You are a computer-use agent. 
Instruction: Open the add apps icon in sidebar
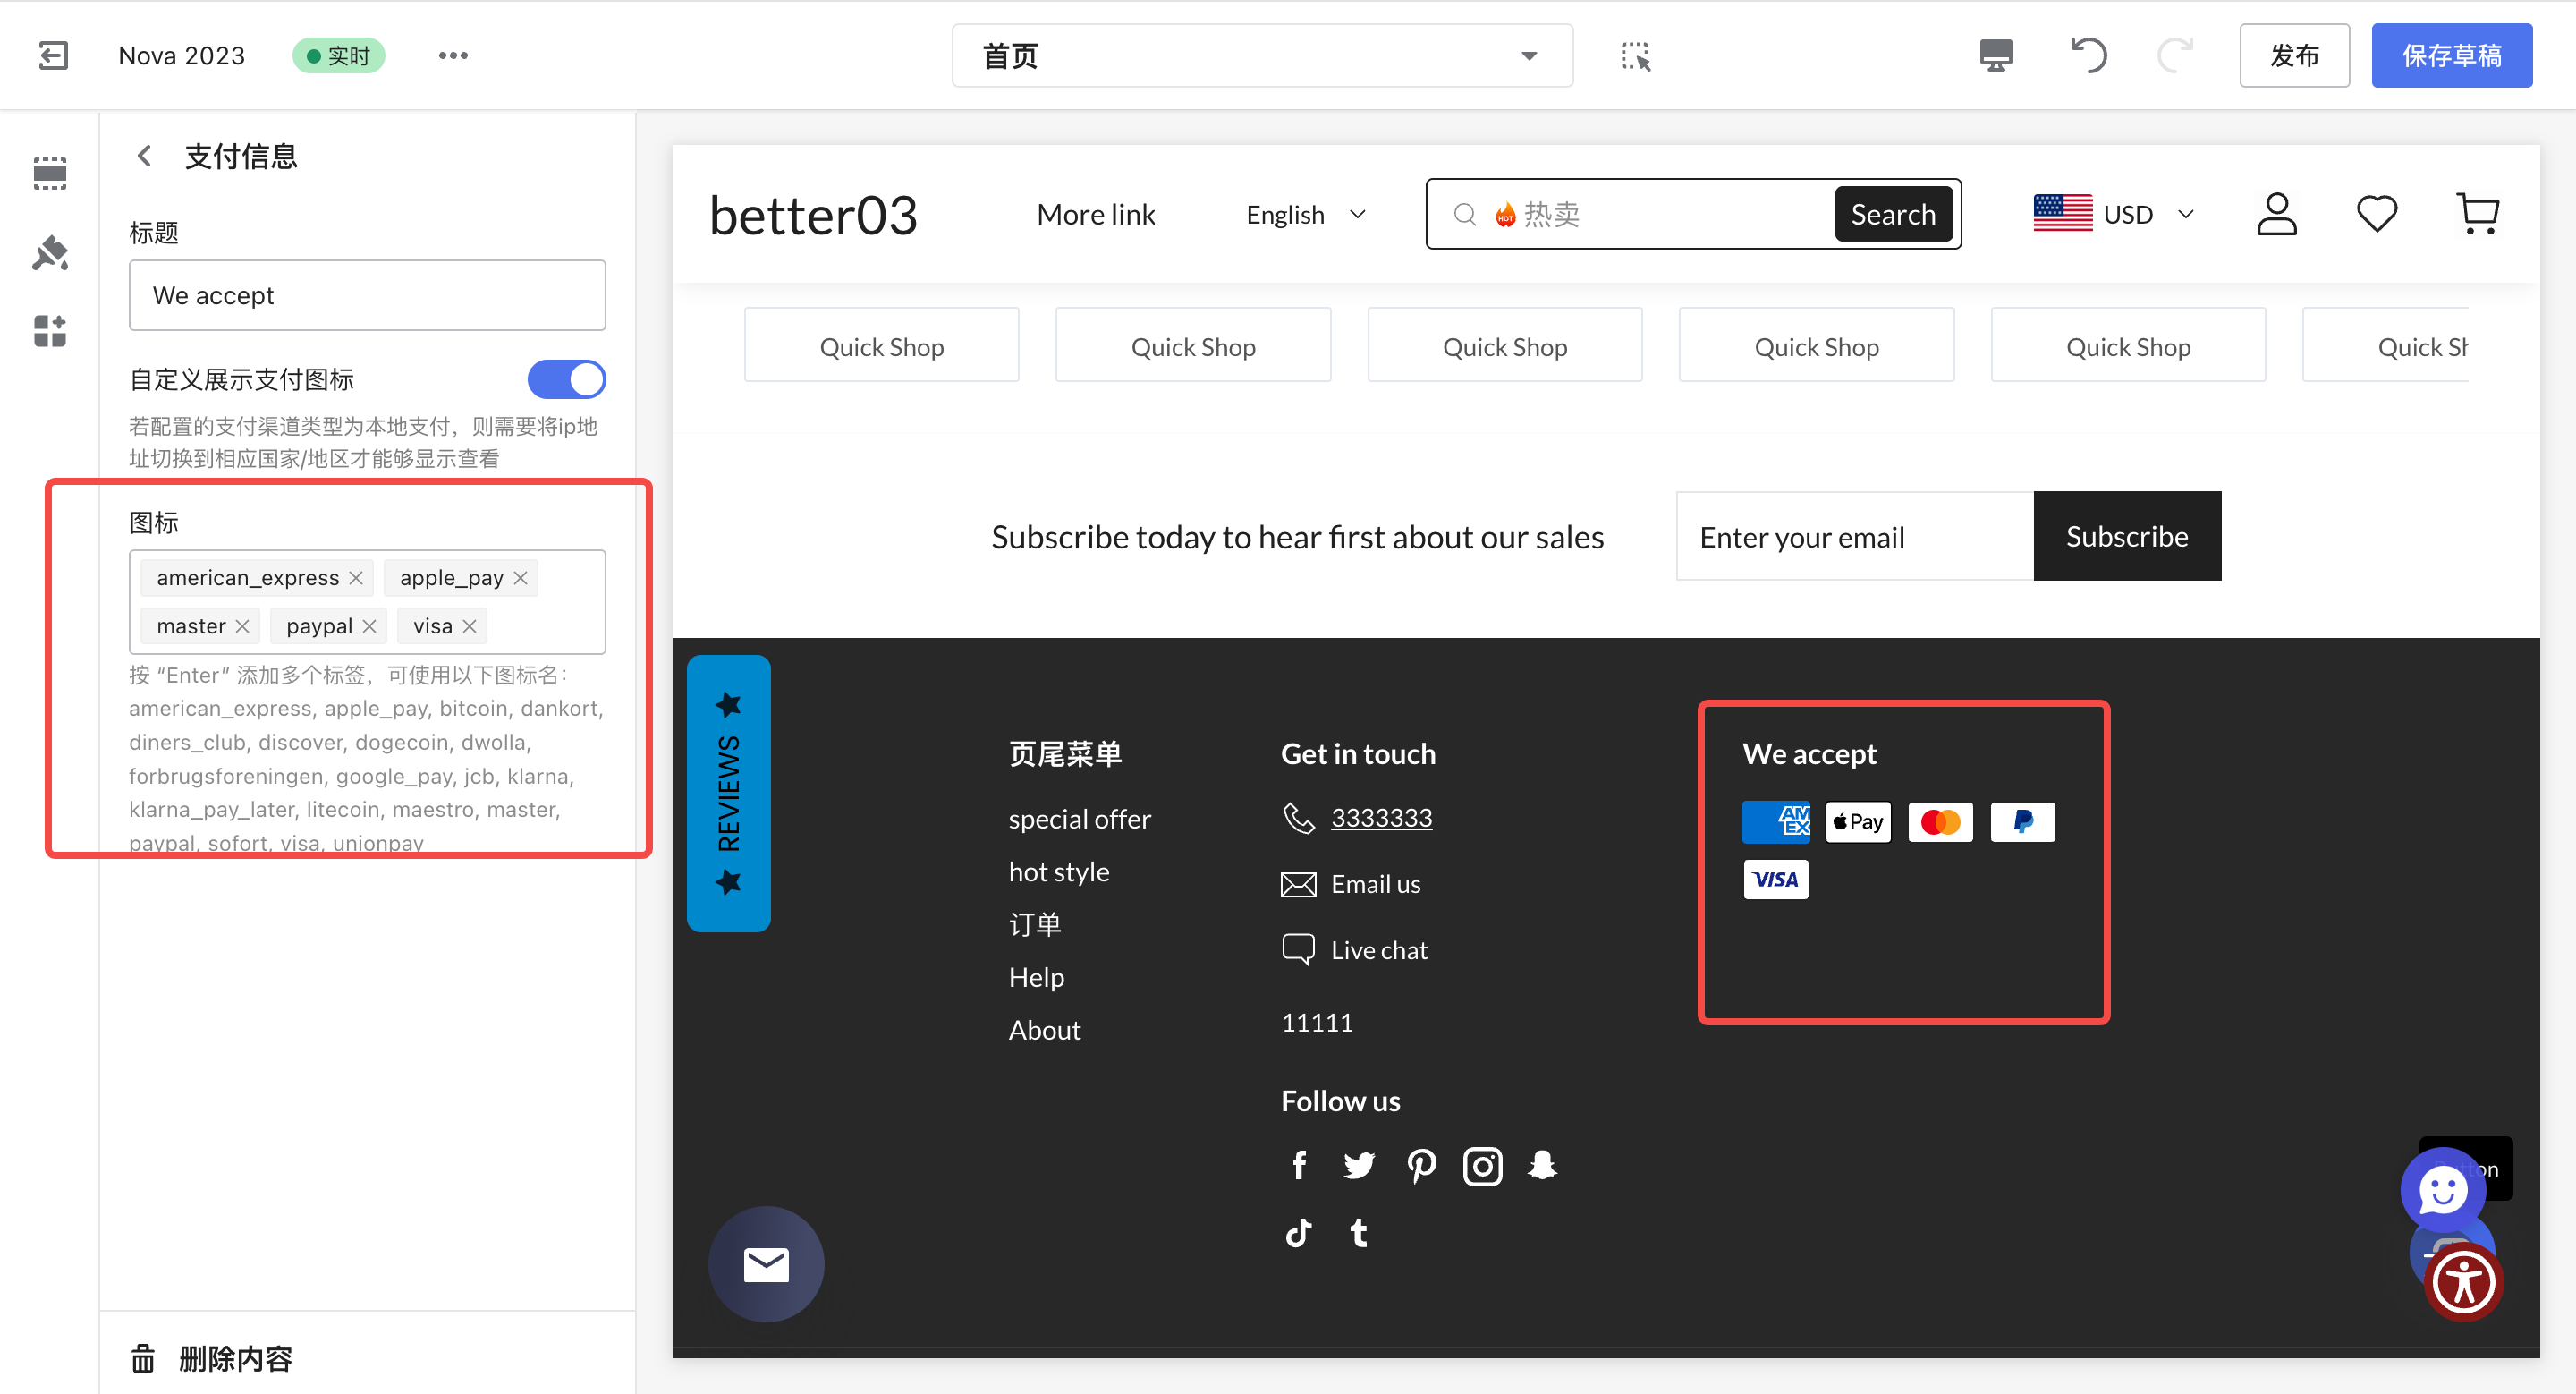(49, 331)
